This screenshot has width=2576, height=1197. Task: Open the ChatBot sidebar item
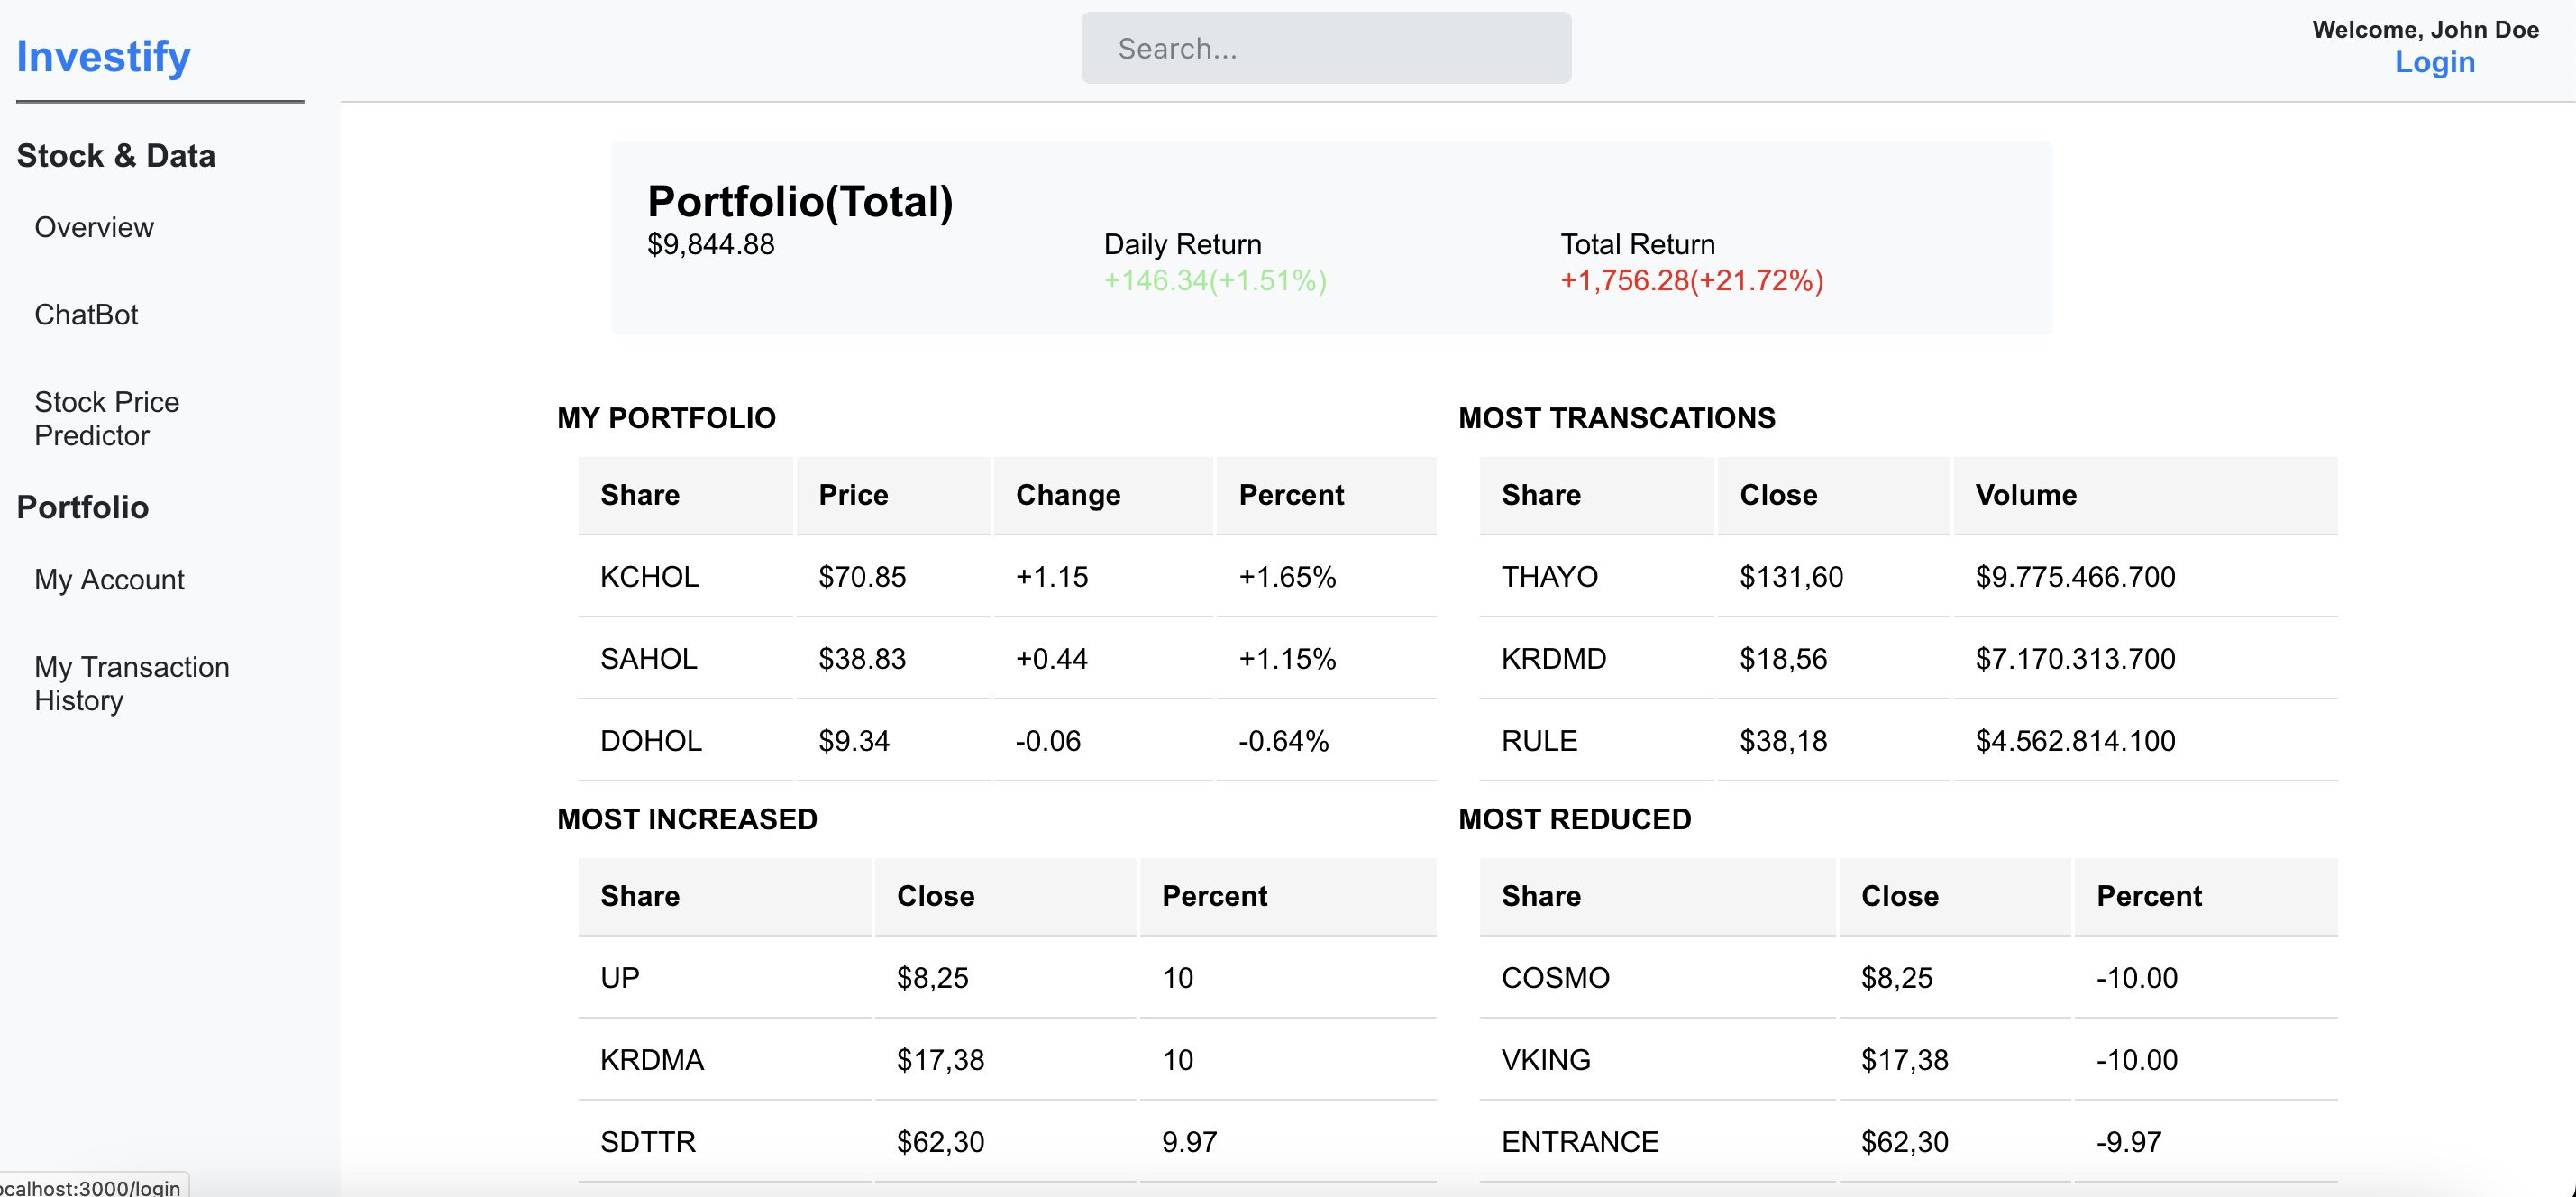(86, 314)
